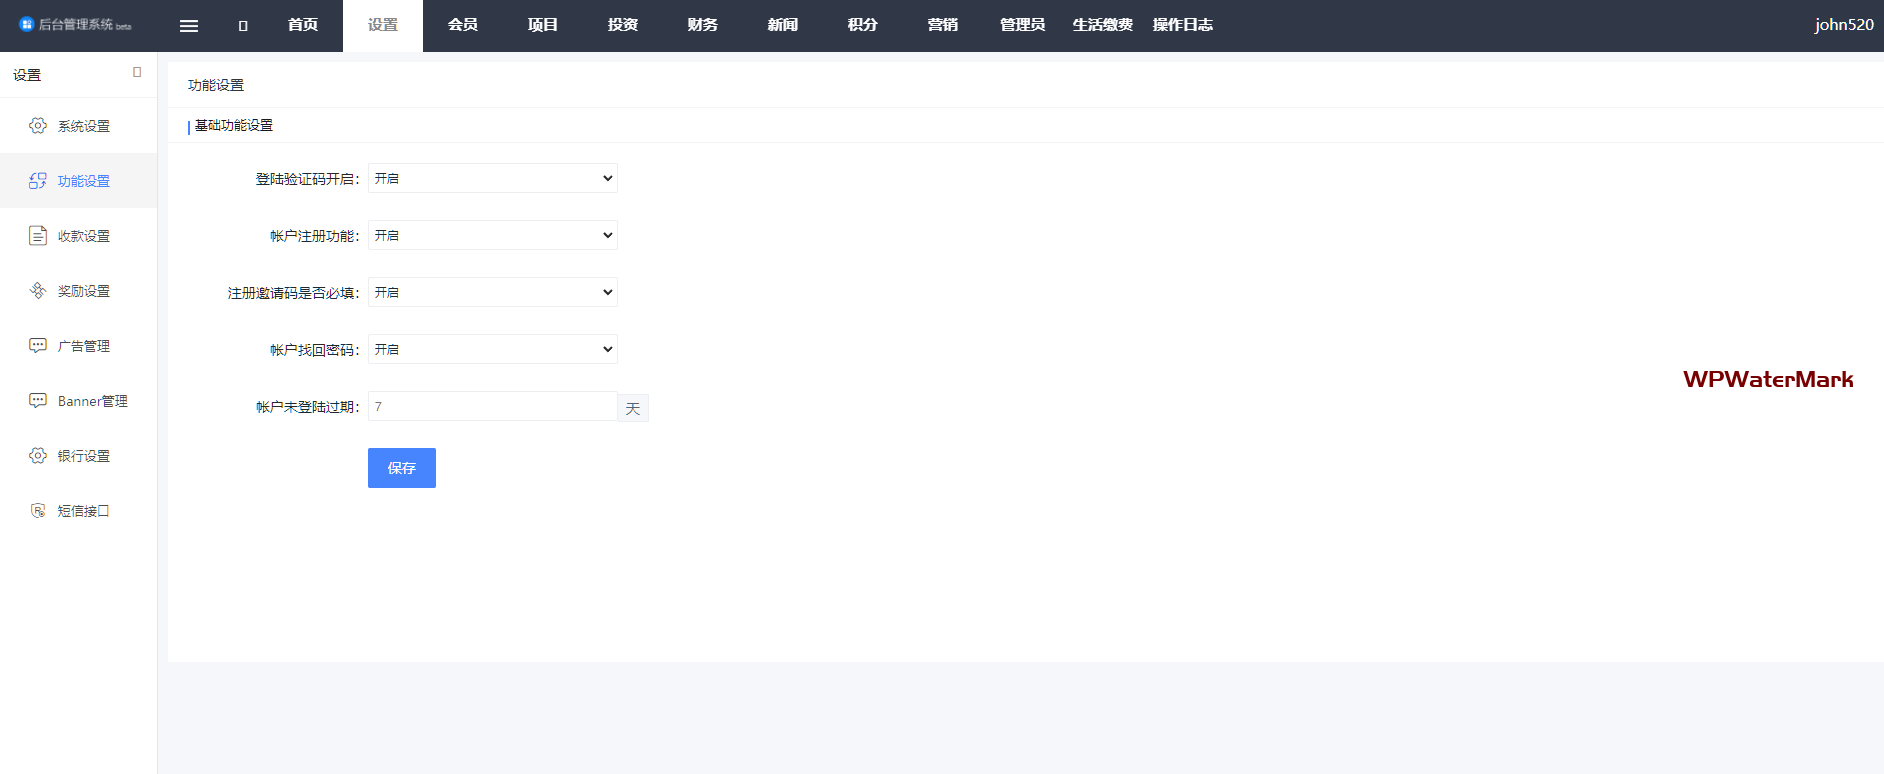The width and height of the screenshot is (1884, 774).
Task: Click the 广告管理 chat bubble icon
Action: point(38,346)
